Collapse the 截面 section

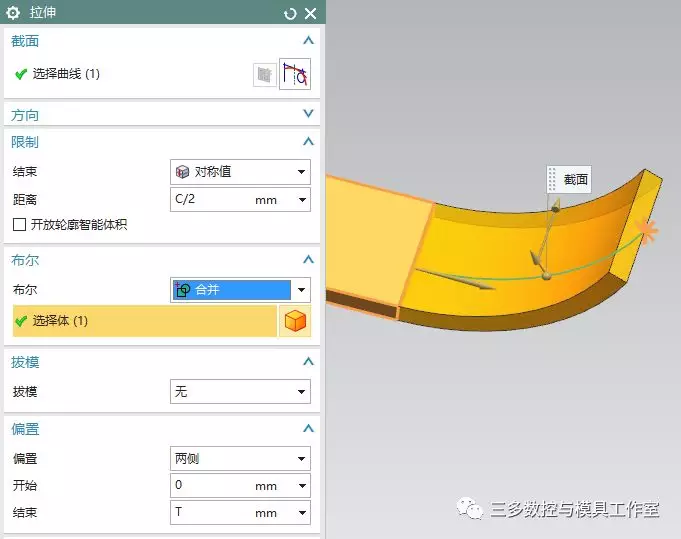click(308, 41)
